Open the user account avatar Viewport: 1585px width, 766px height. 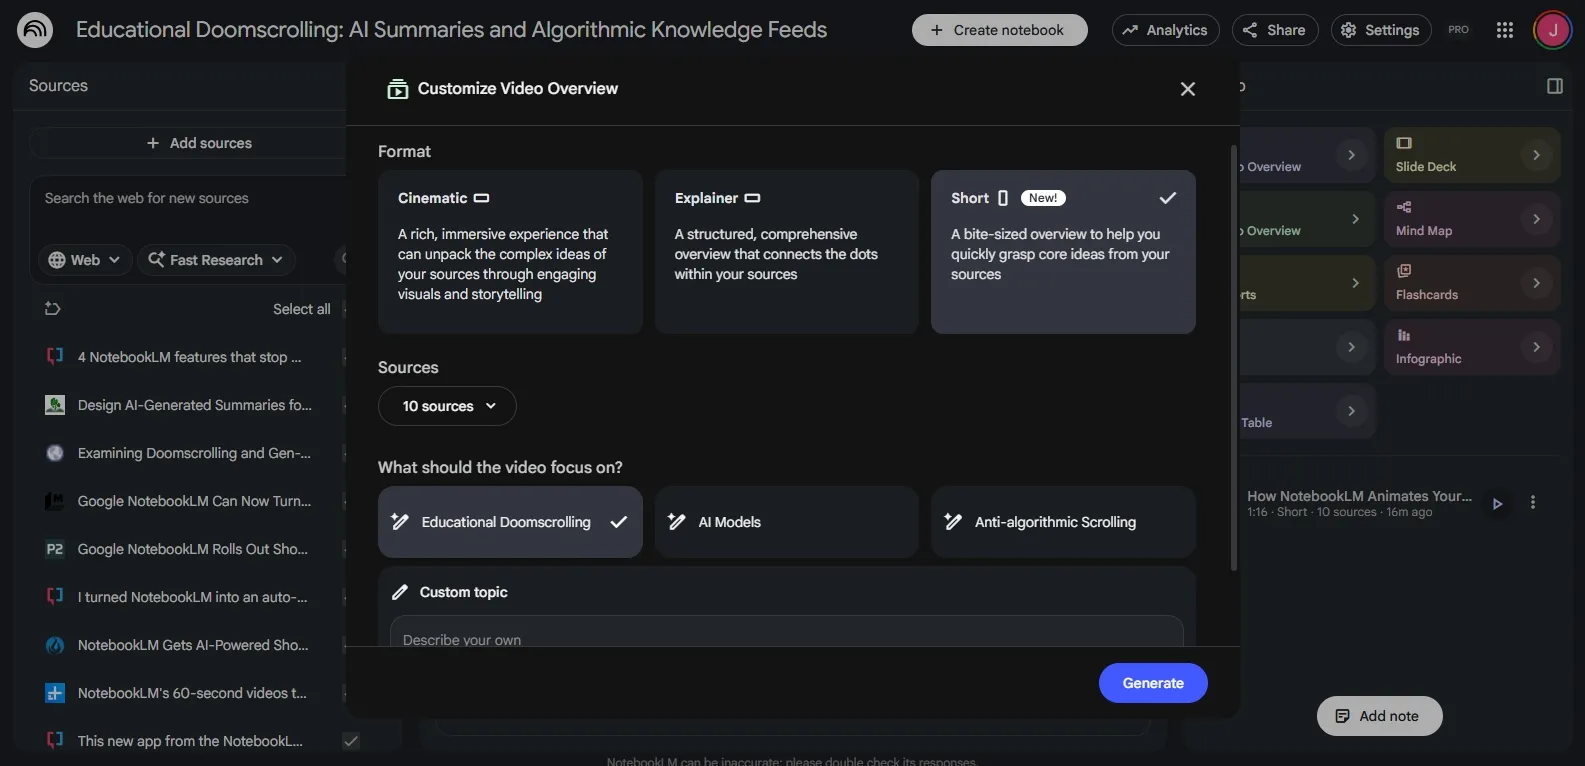(1553, 30)
